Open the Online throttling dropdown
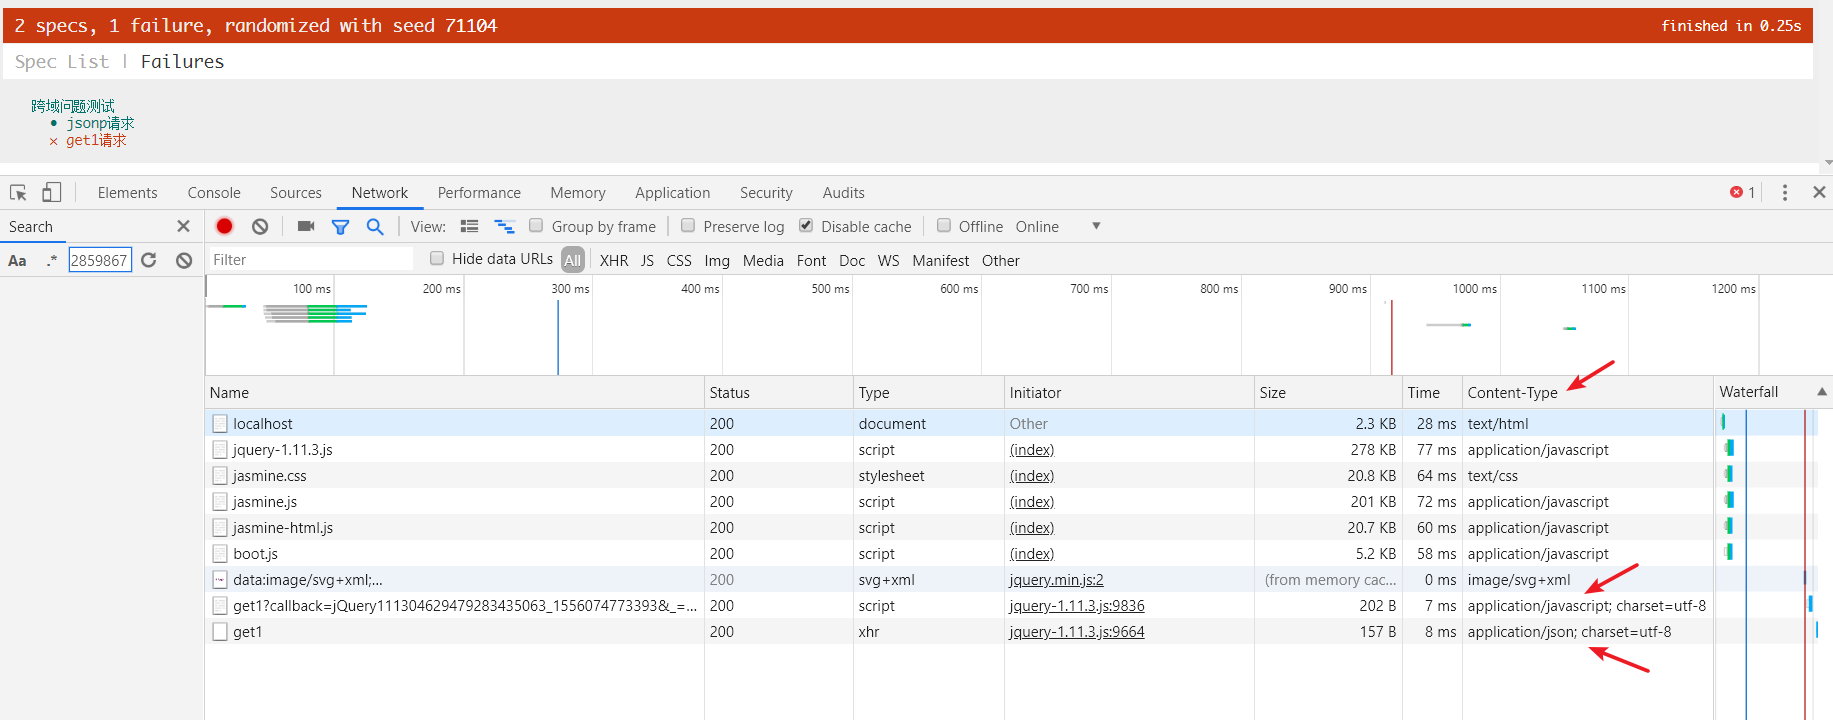The image size is (1833, 720). click(1096, 227)
